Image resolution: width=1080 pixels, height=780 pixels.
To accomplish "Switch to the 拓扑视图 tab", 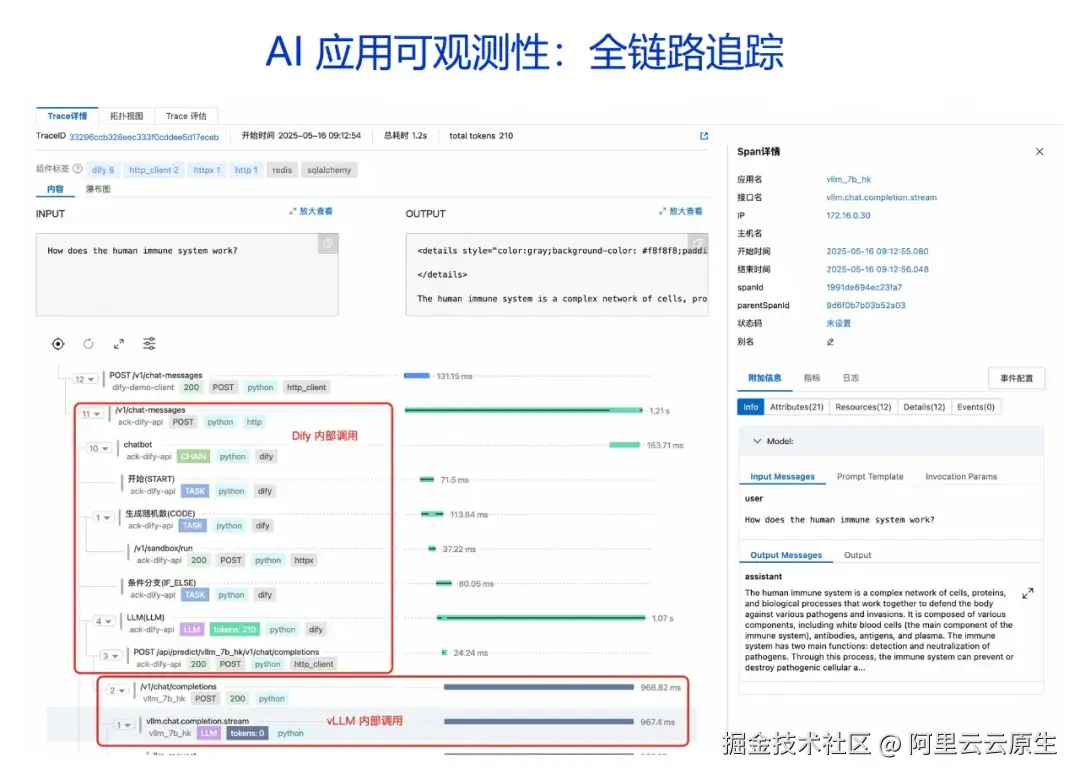I will pyautogui.click(x=125, y=115).
